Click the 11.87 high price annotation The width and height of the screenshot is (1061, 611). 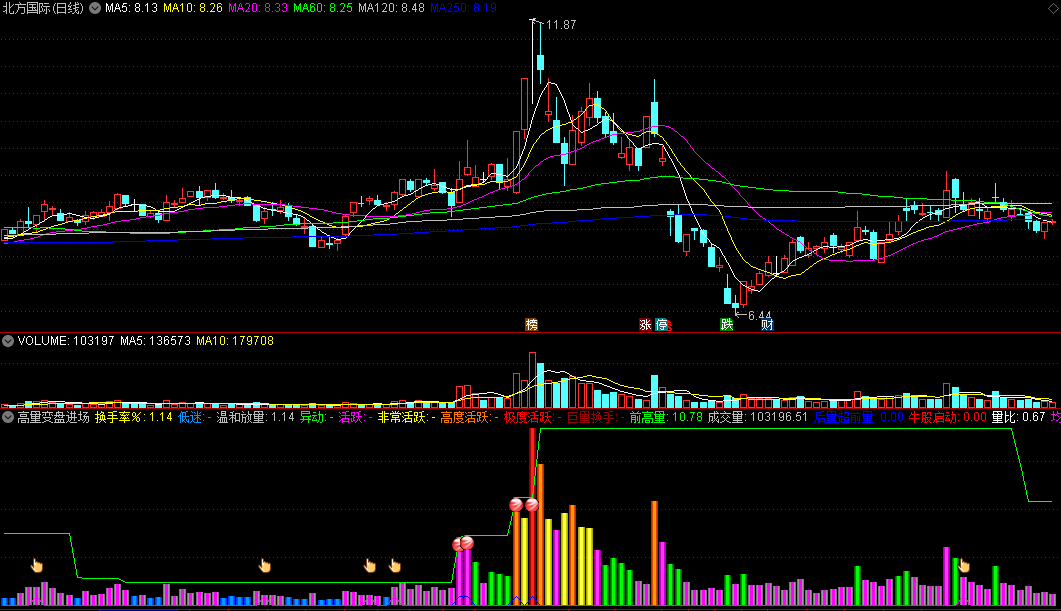[561, 25]
